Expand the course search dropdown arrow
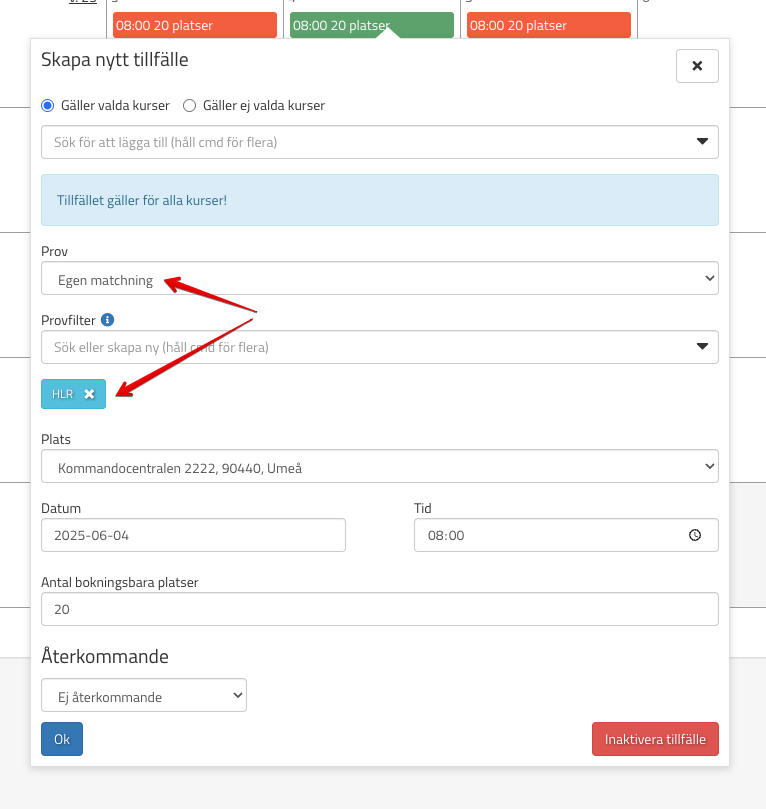The height and width of the screenshot is (809, 766). pos(702,142)
